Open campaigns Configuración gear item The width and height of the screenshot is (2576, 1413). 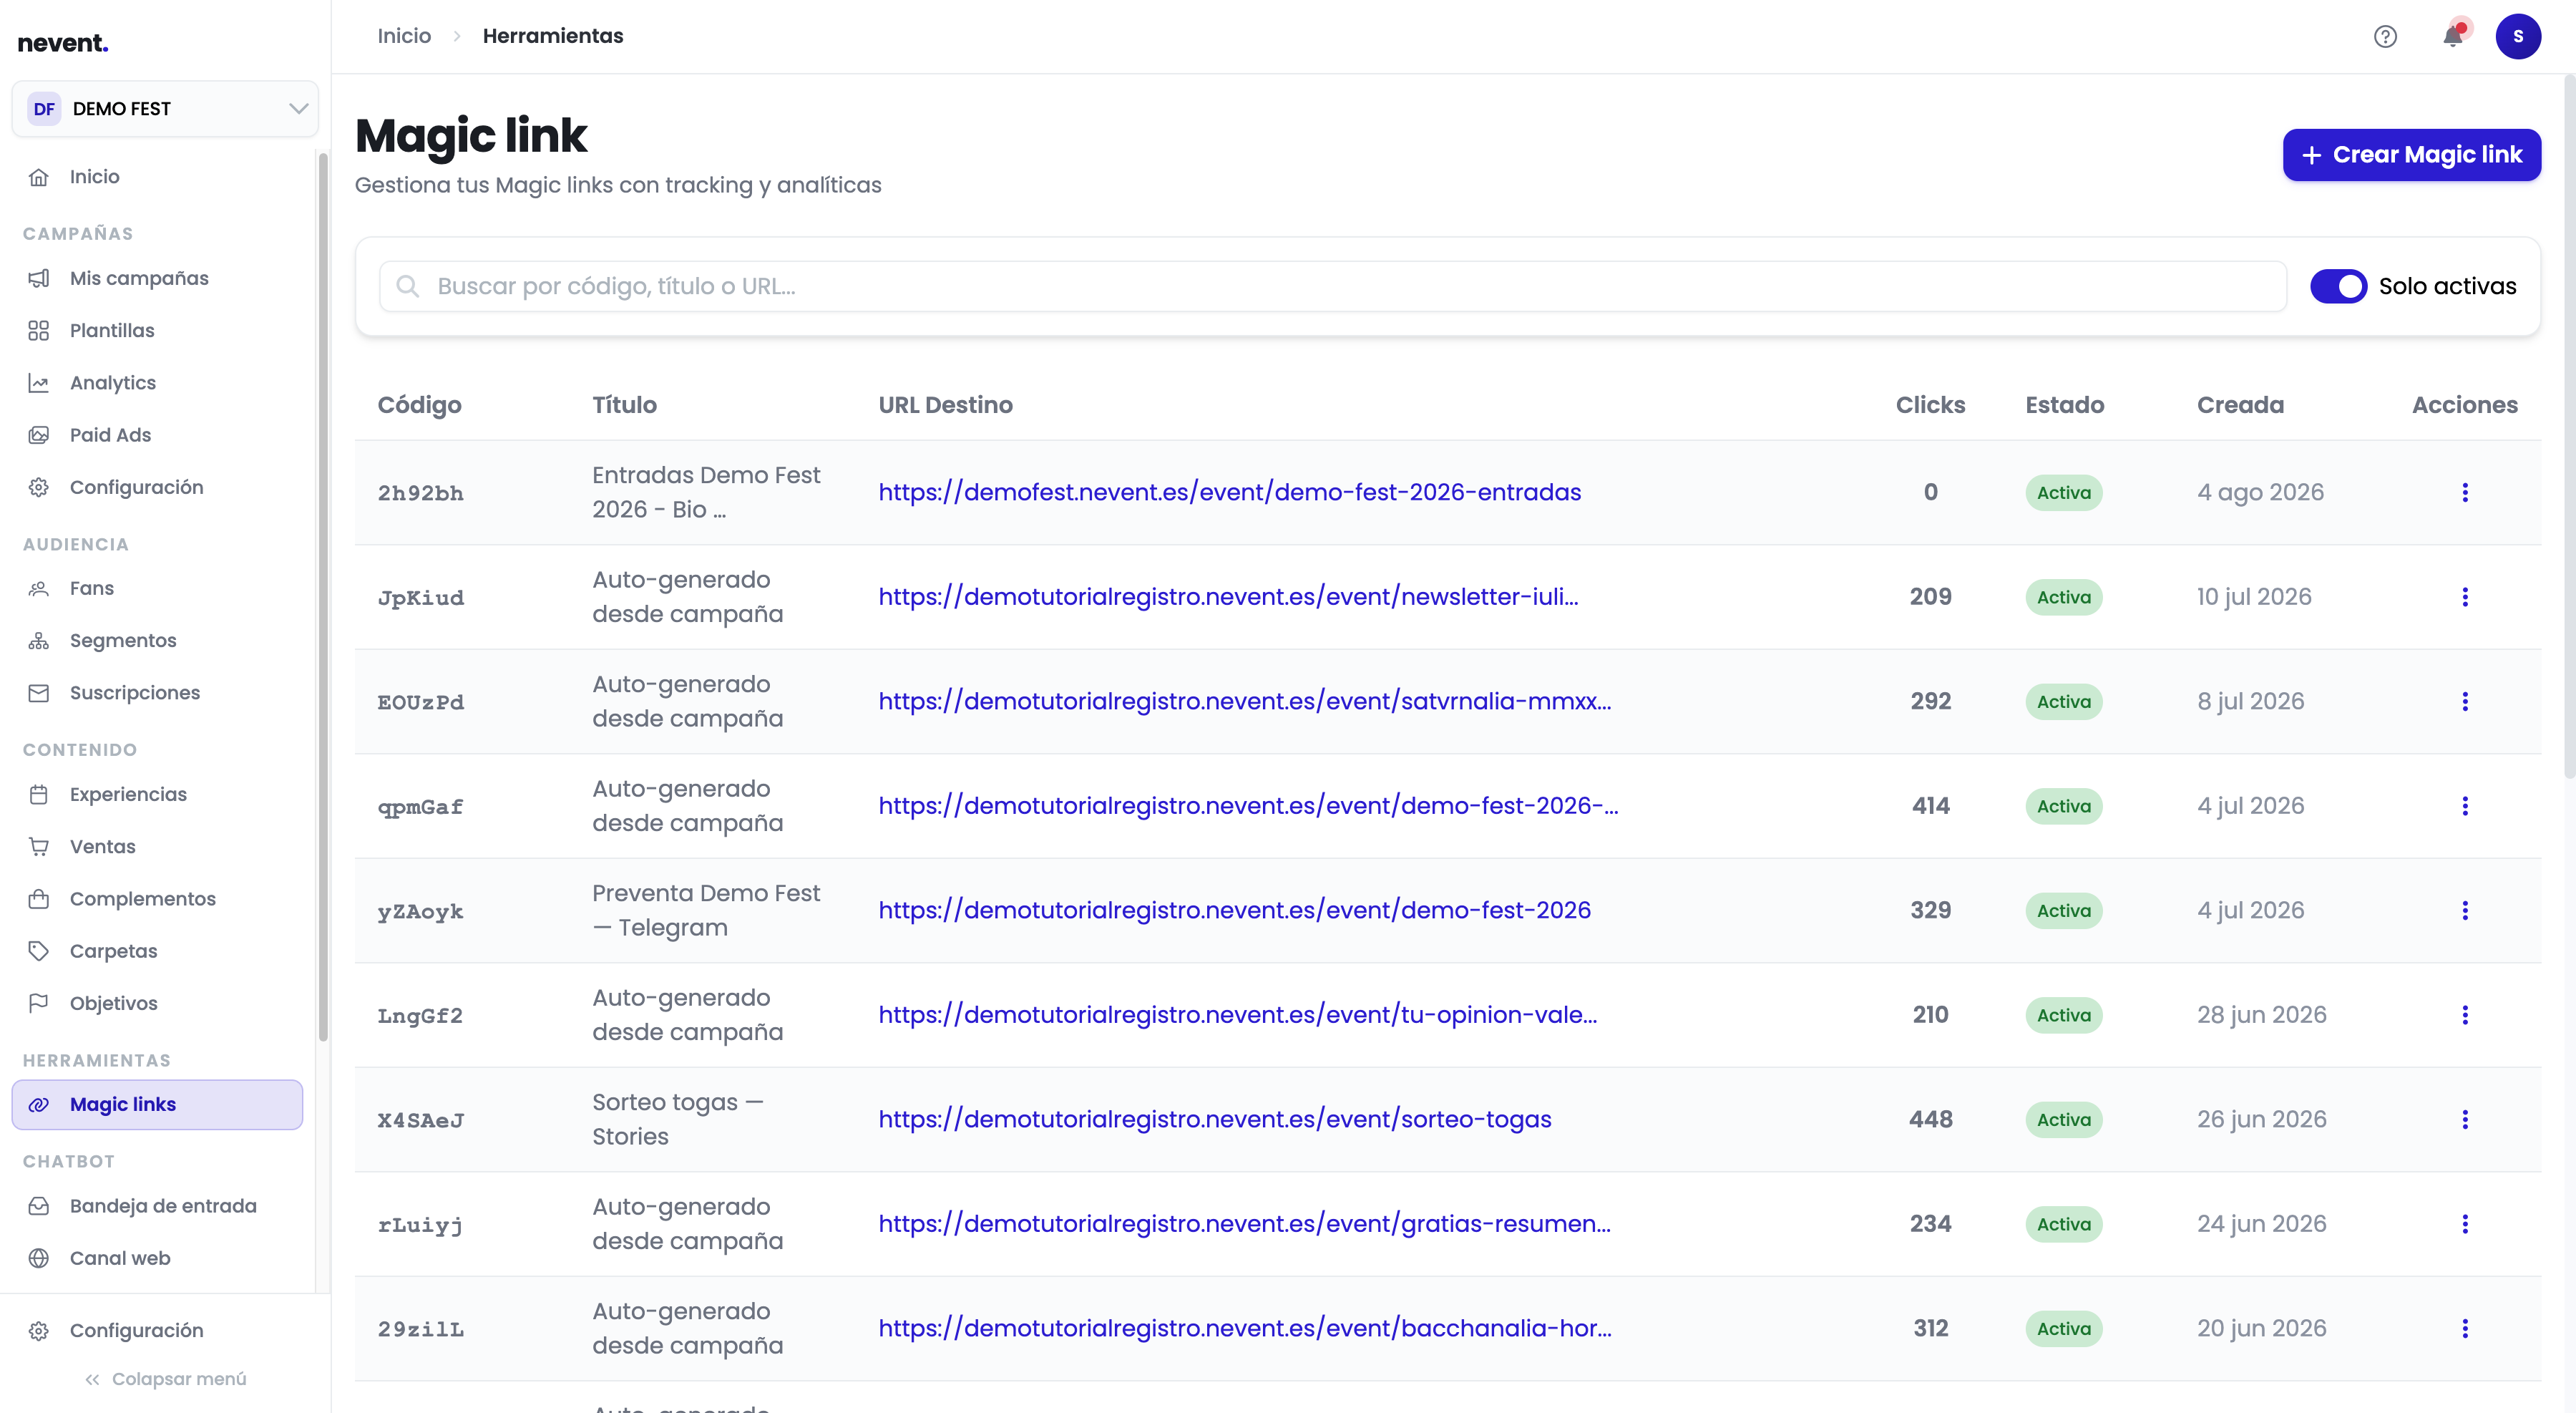click(157, 487)
